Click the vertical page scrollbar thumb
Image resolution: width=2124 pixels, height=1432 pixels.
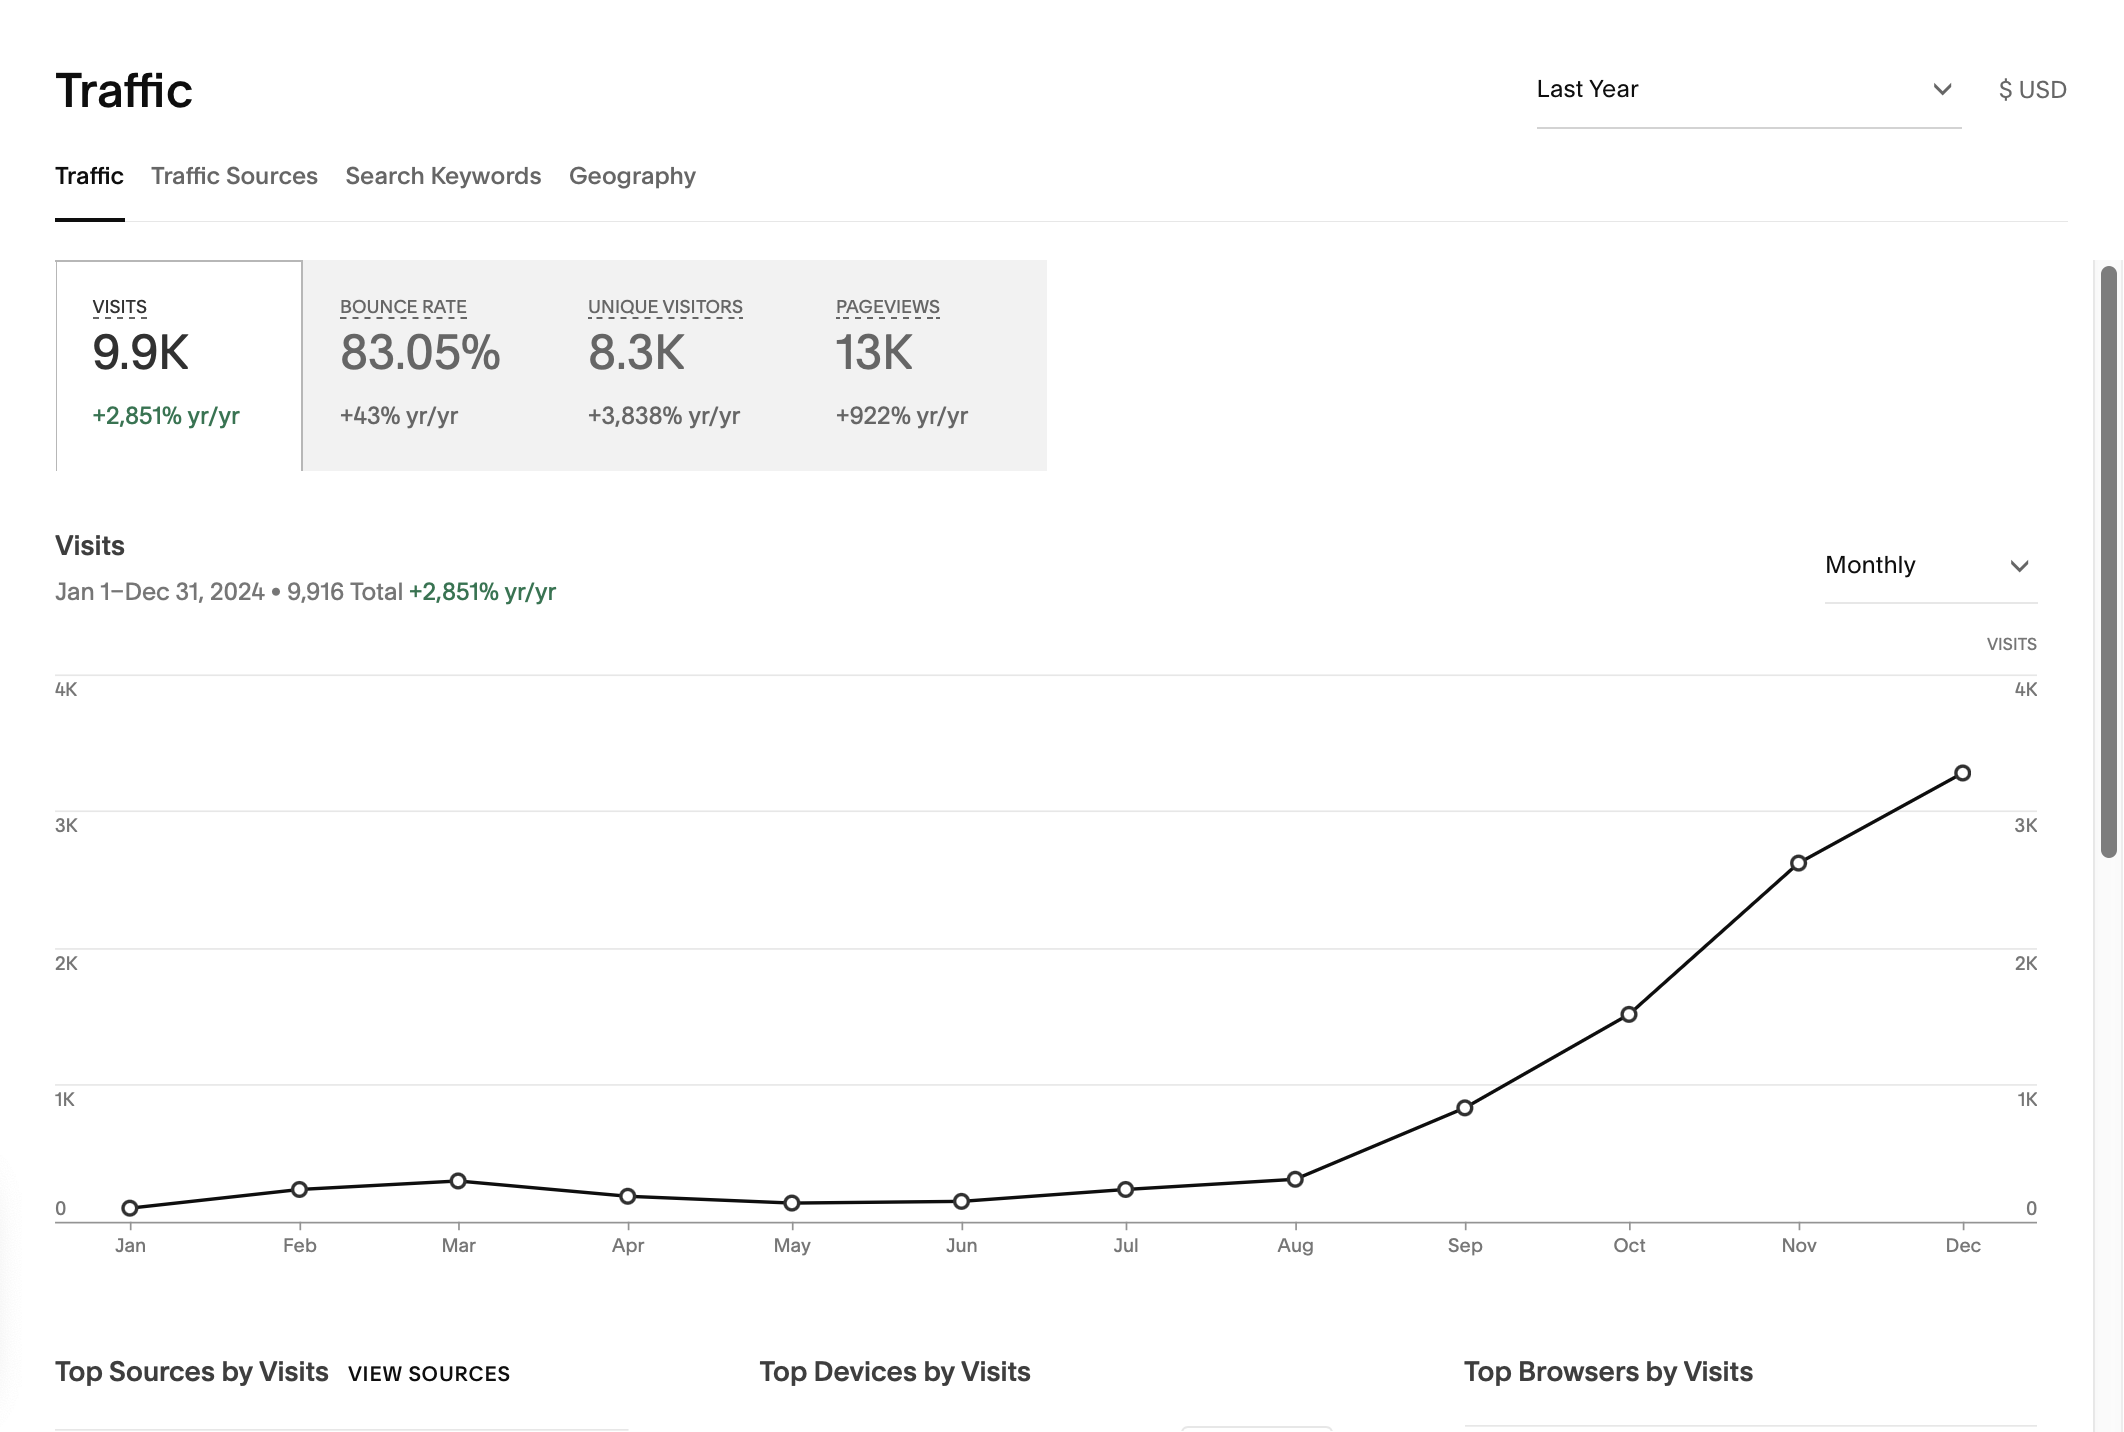tap(2109, 560)
